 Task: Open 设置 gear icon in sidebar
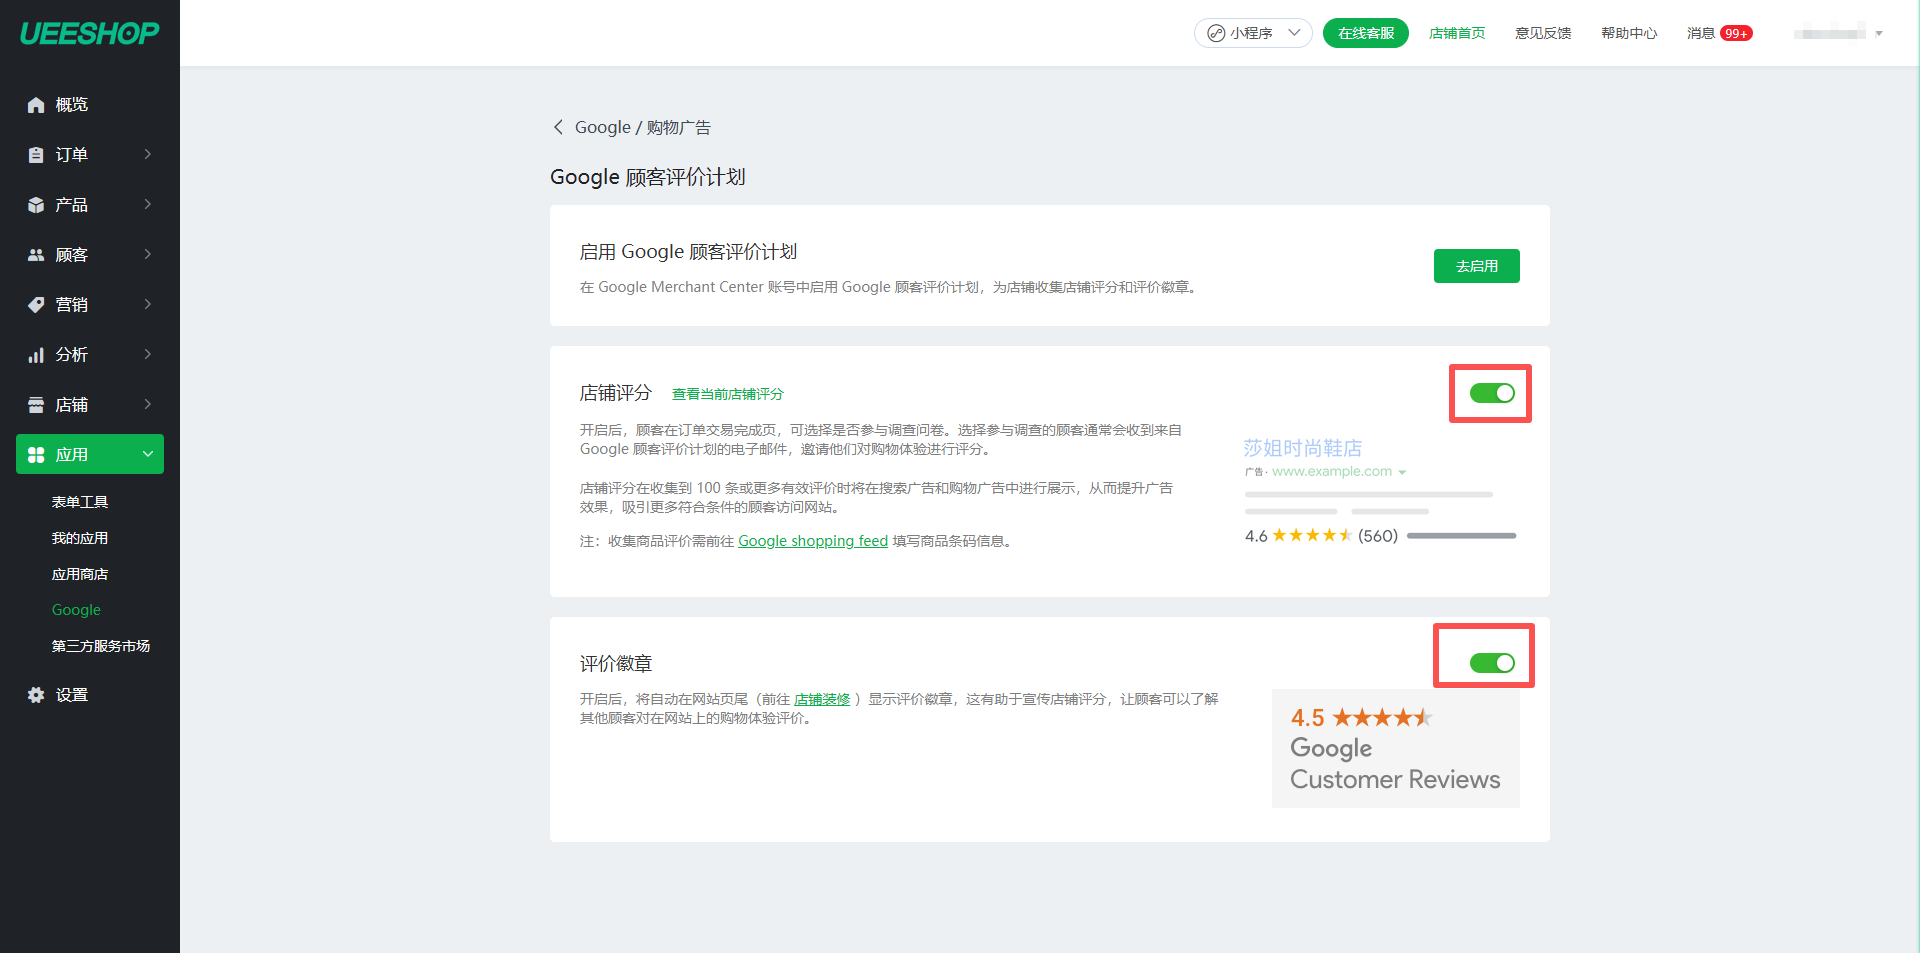[36, 695]
